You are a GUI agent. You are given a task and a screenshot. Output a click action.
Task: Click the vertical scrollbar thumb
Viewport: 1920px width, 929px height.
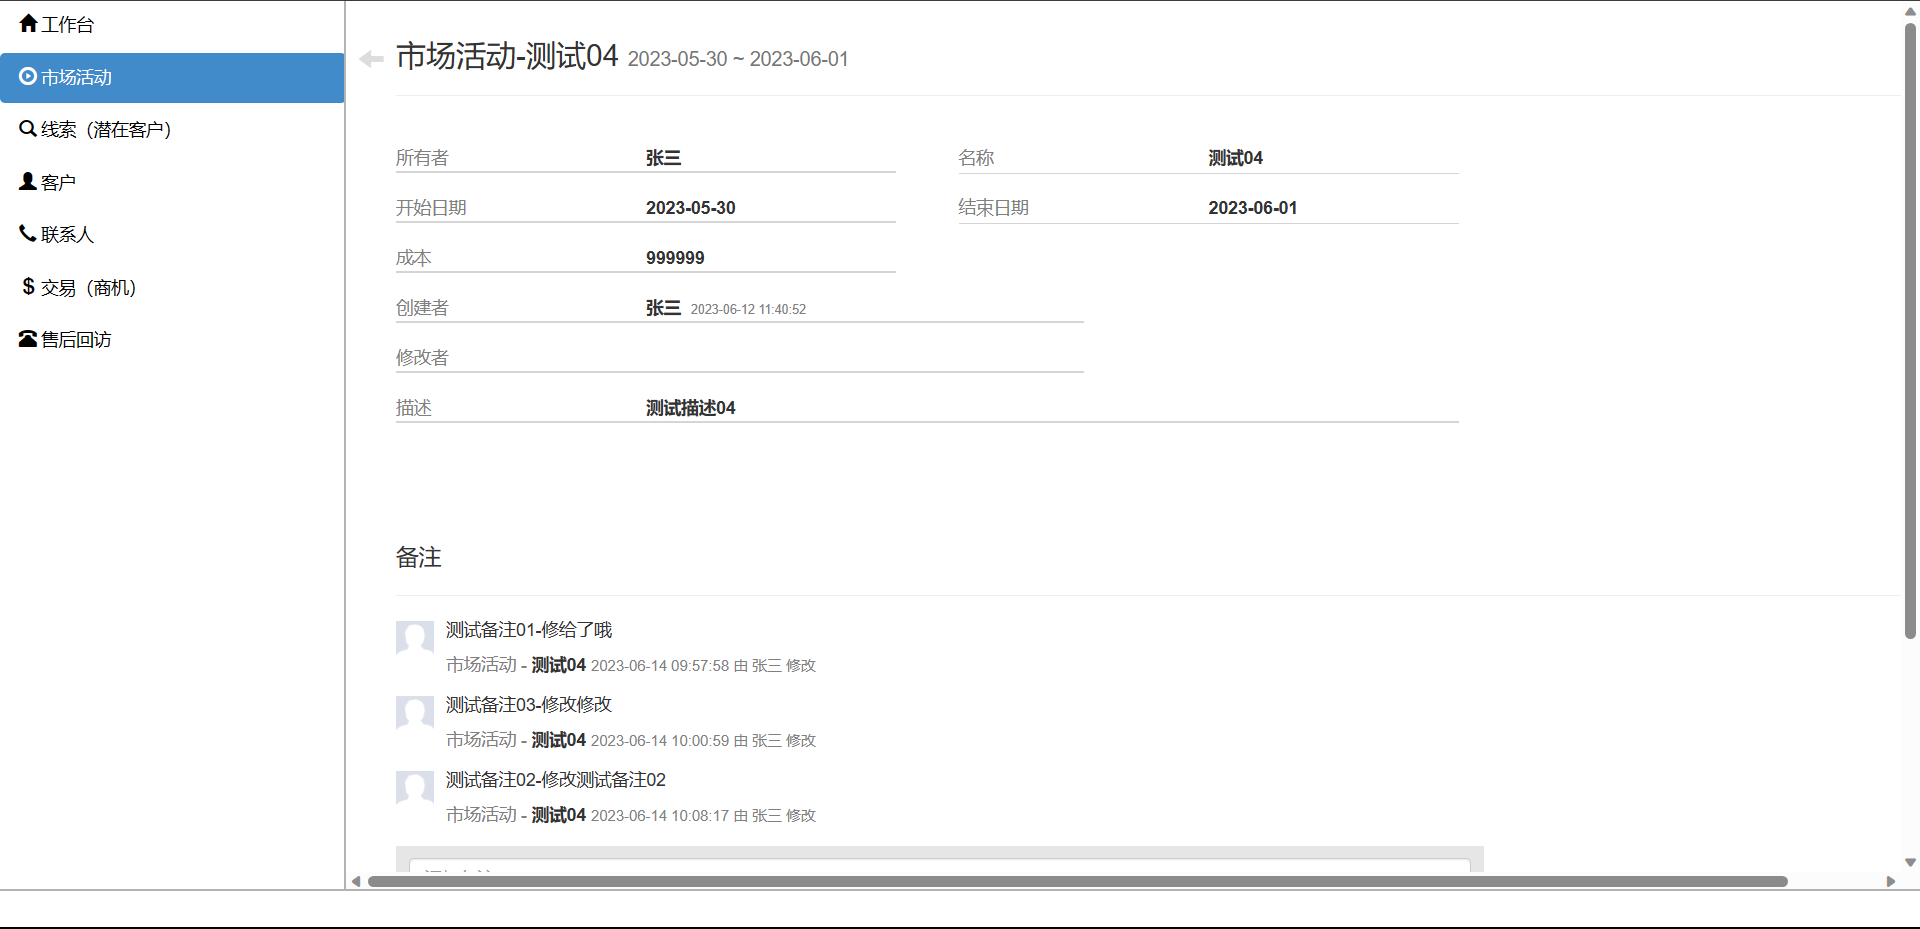point(1910,330)
